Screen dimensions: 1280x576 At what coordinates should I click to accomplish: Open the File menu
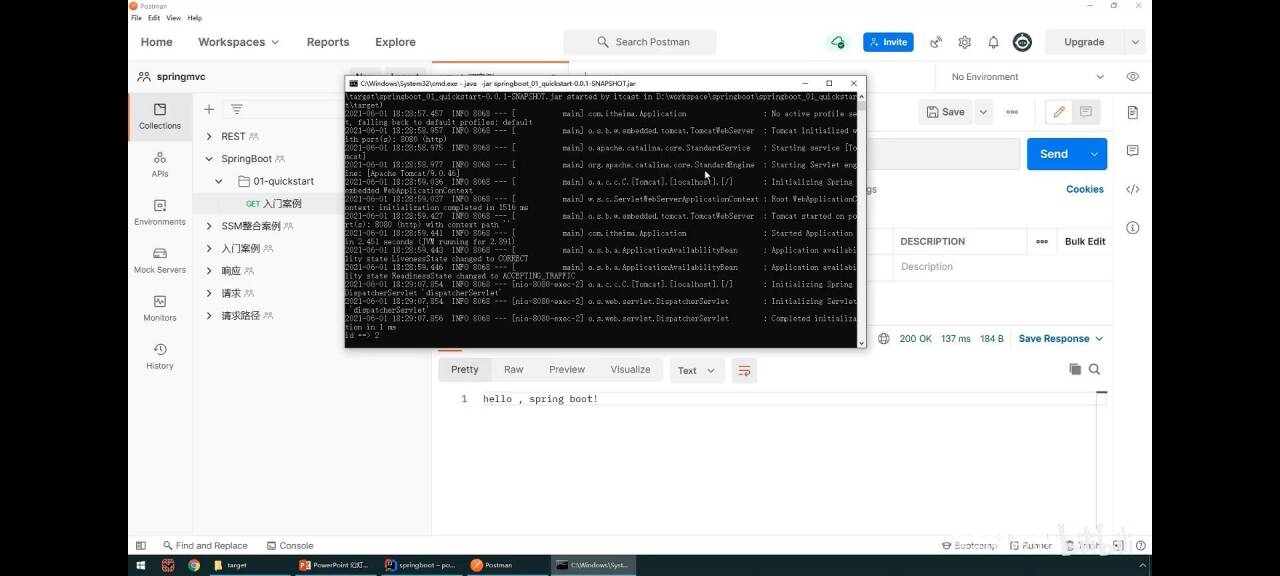(136, 18)
